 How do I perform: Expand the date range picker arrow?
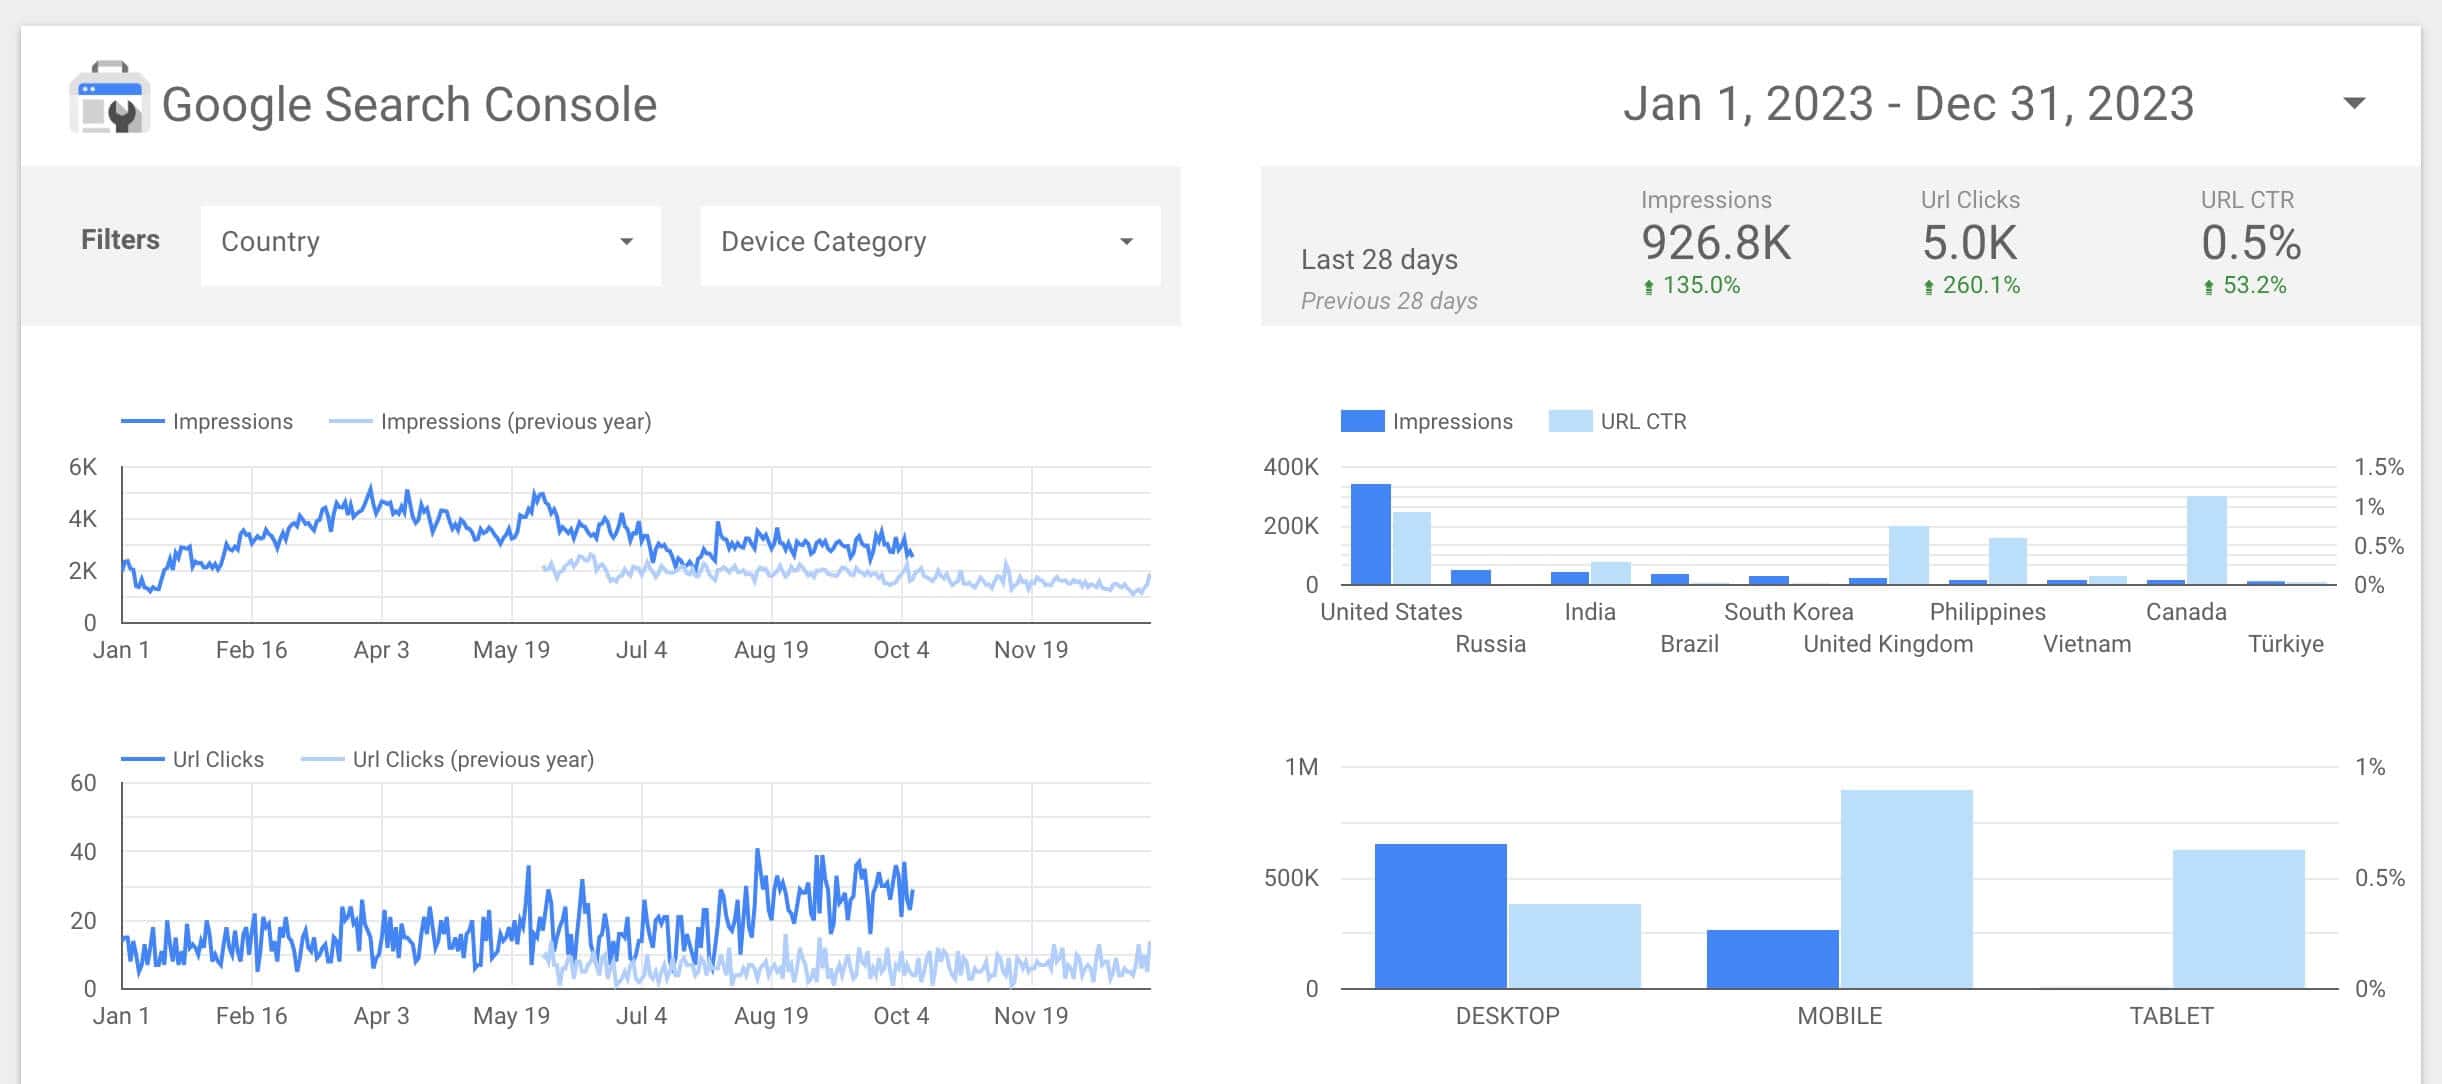pyautogui.click(x=2355, y=103)
